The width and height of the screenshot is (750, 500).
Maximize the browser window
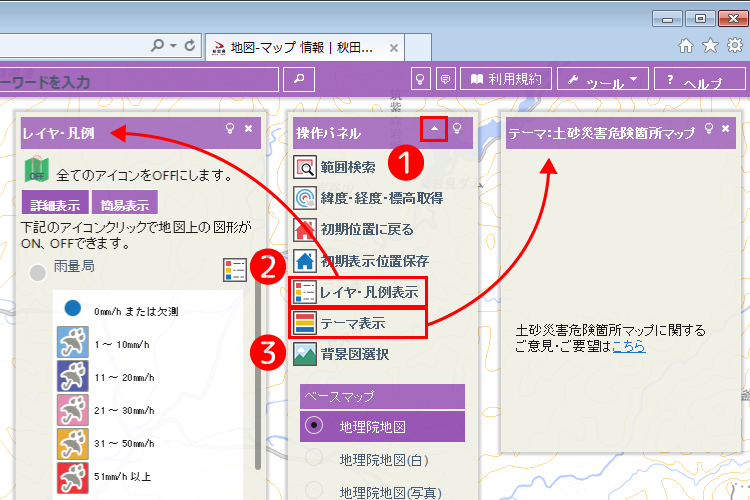tap(700, 19)
